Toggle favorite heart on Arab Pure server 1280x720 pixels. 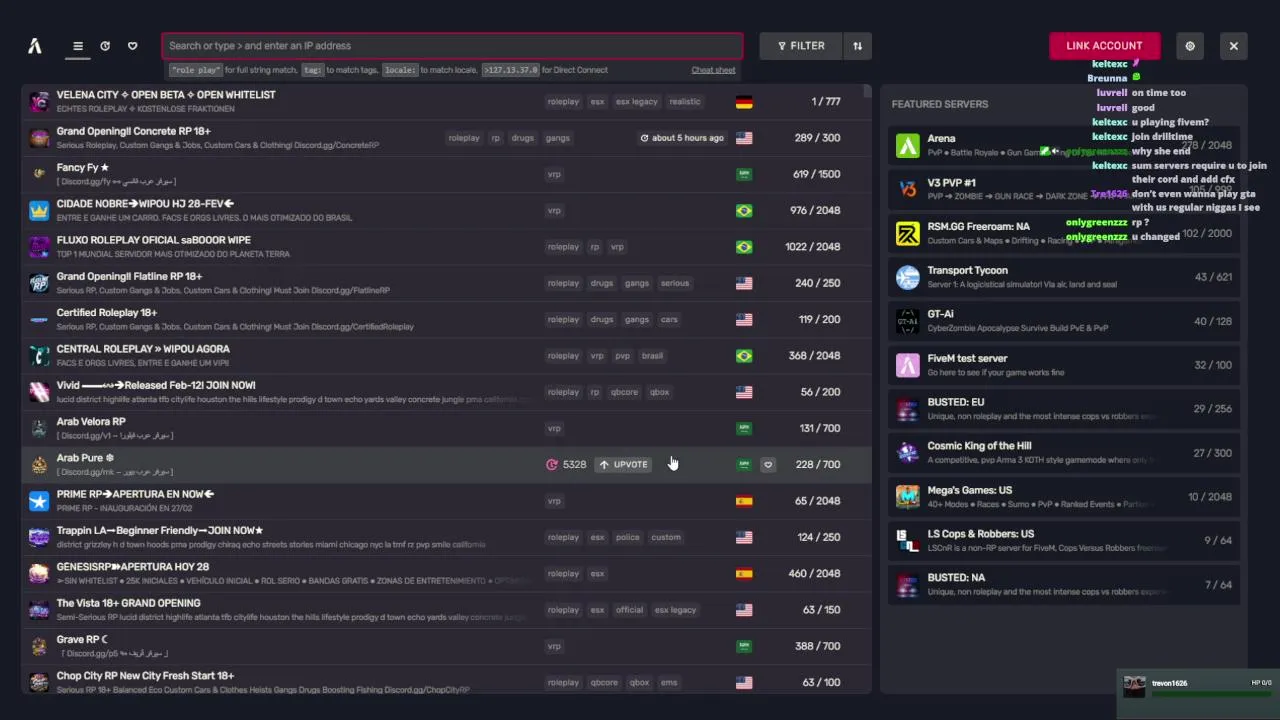(768, 465)
